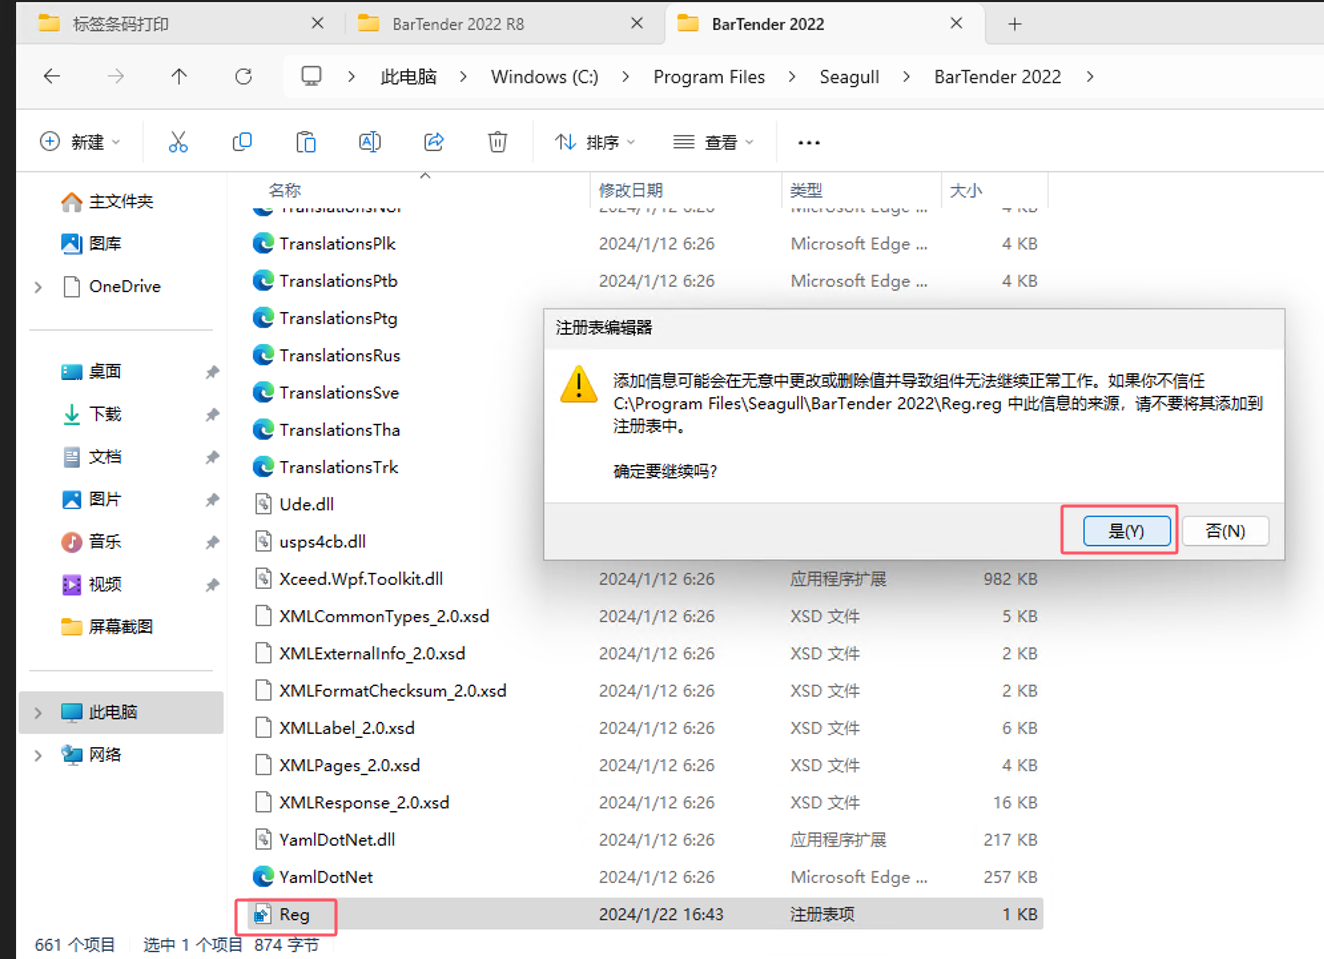The image size is (1324, 959).
Task: Expand chevron after Program Files in path
Action: tap(791, 77)
